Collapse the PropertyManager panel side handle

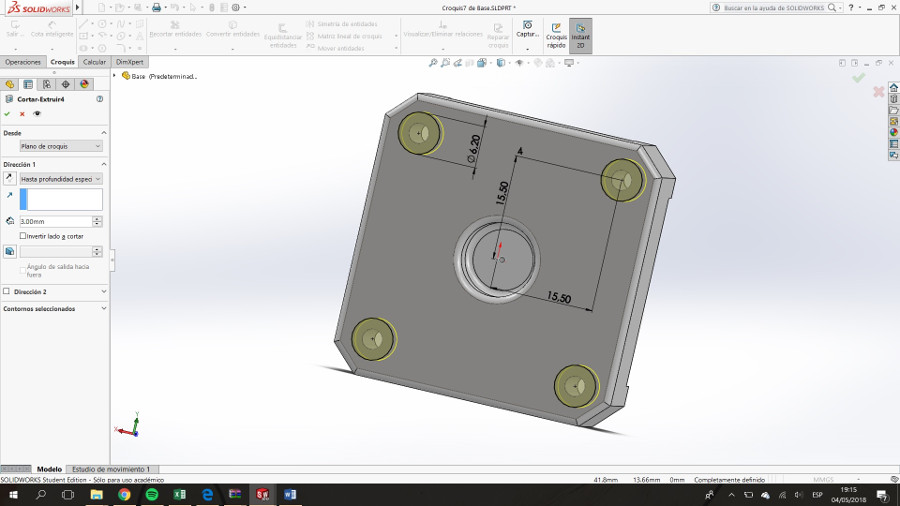tap(112, 260)
